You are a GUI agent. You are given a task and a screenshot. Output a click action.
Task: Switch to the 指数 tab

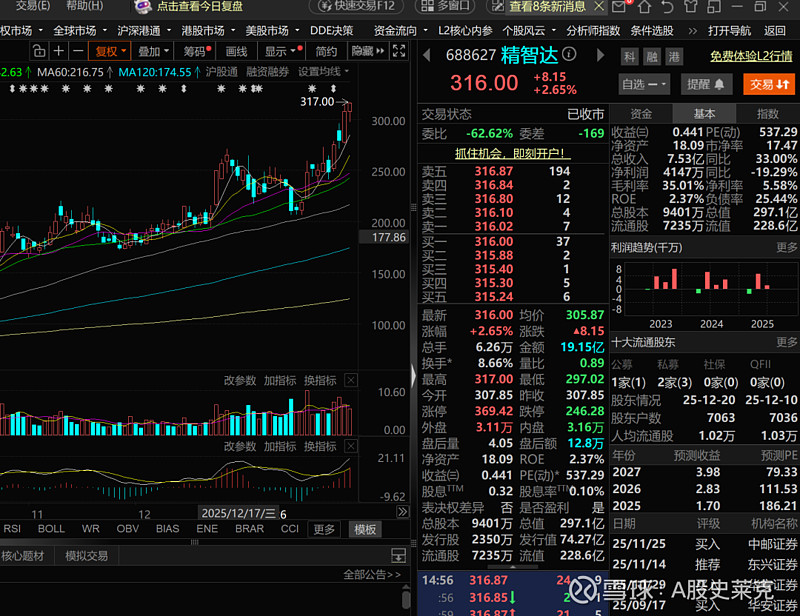768,114
